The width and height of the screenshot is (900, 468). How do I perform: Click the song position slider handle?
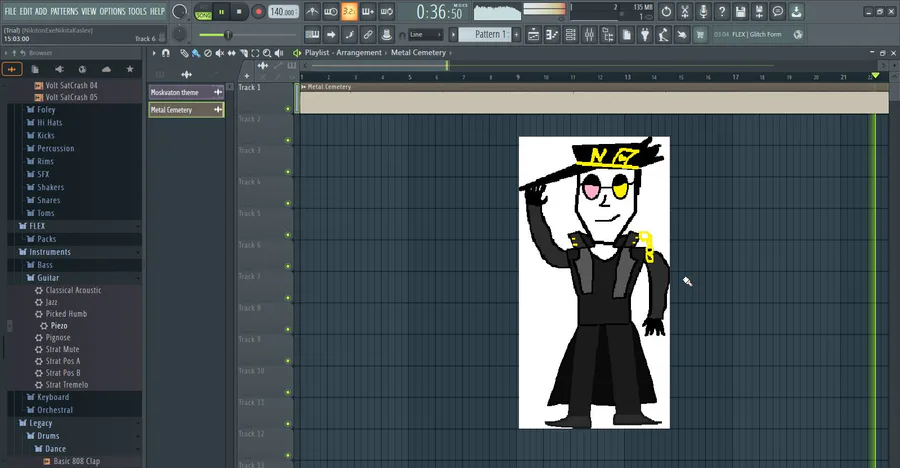pyautogui.click(x=228, y=35)
